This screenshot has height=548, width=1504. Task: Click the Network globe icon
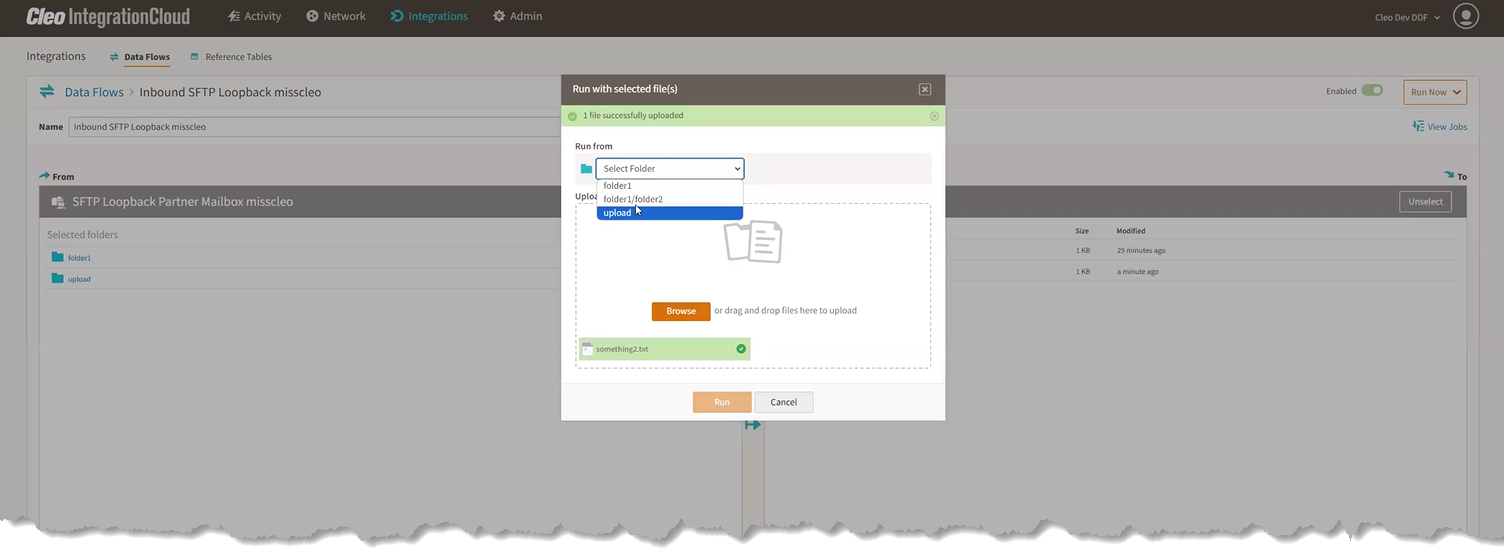312,16
